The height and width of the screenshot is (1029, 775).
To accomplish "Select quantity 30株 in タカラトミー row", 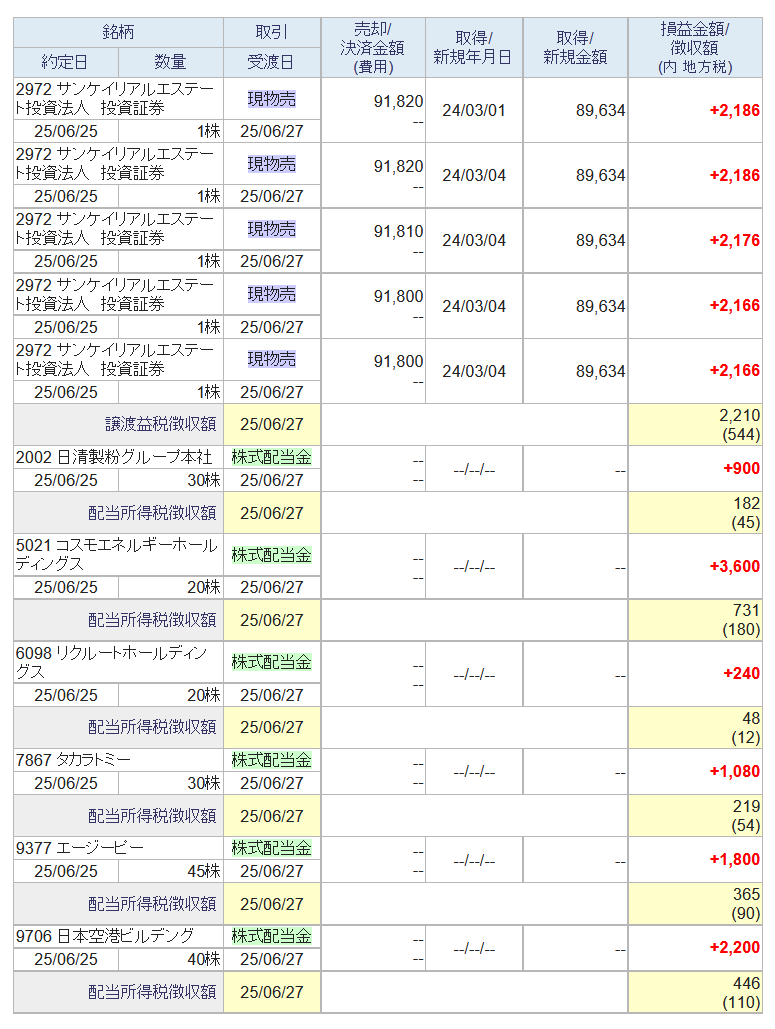I will point(203,783).
